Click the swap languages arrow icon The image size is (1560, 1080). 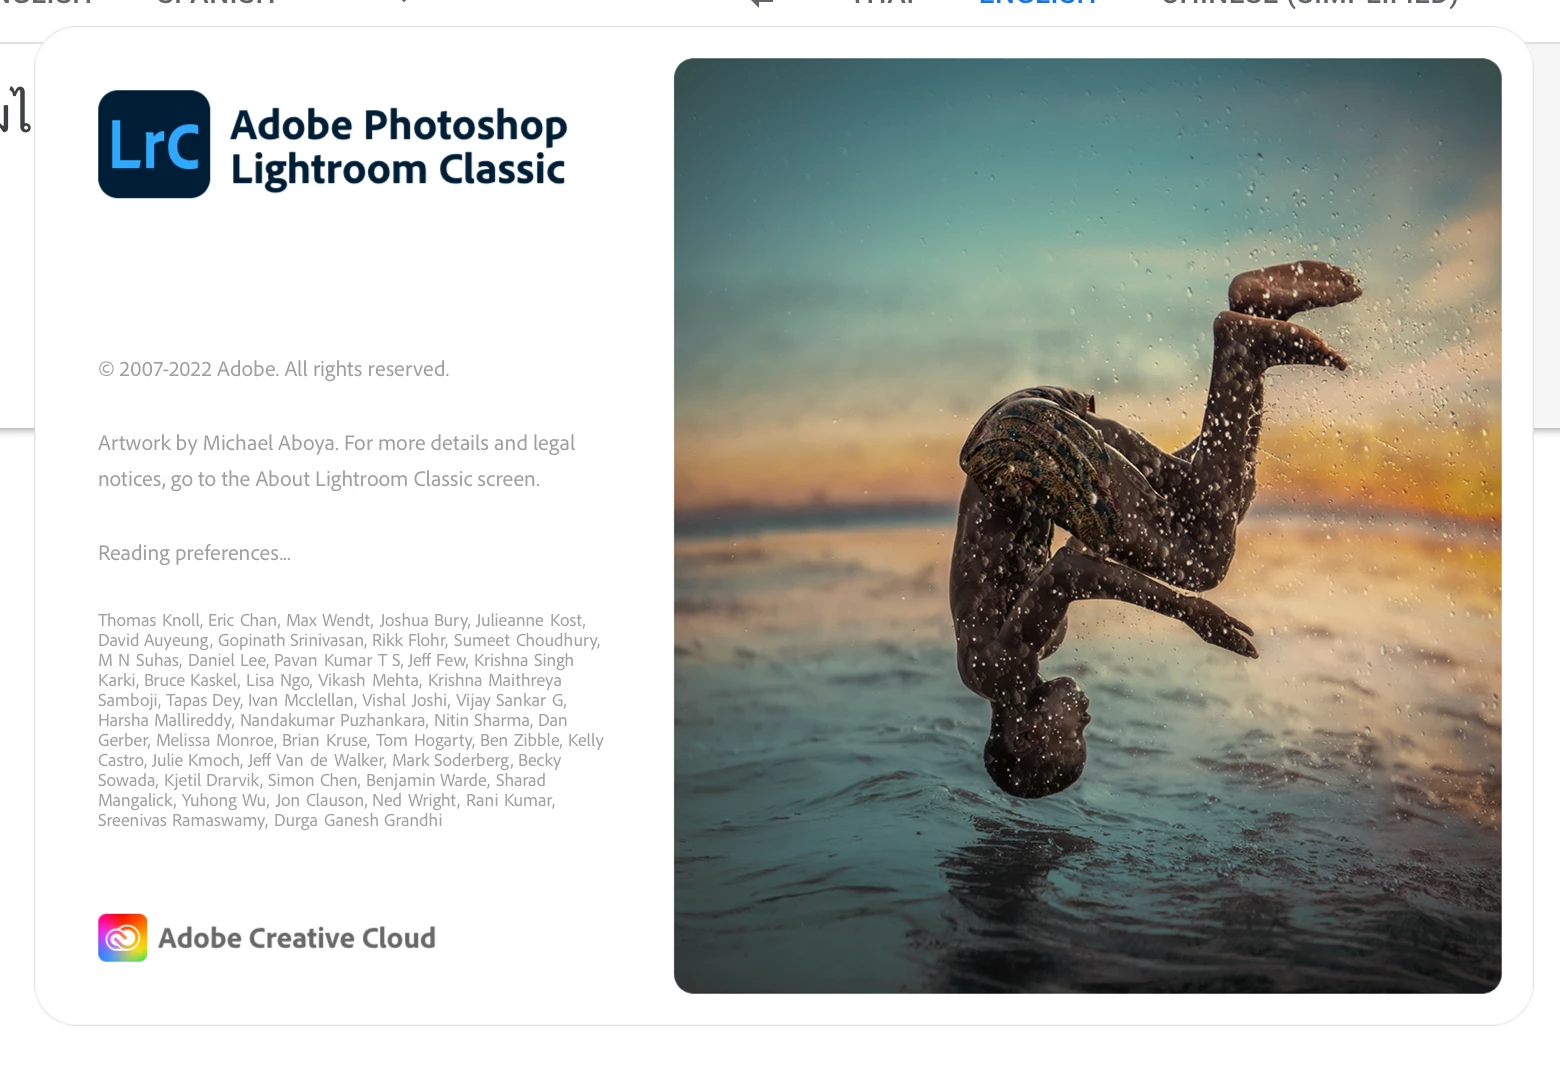[762, 3]
